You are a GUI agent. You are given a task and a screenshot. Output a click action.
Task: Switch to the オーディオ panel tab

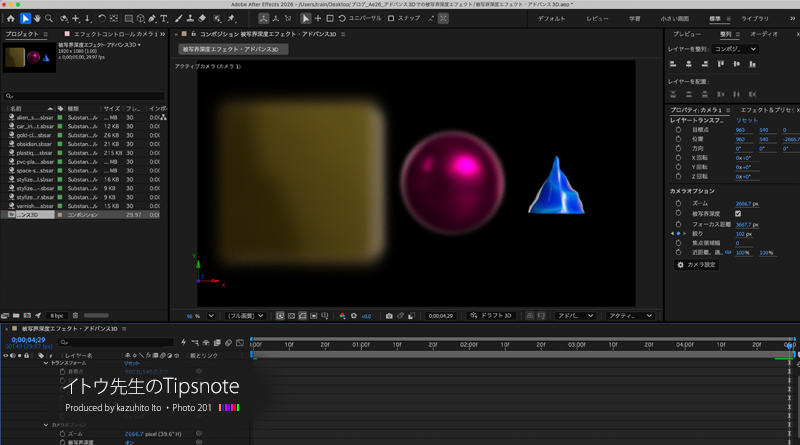[764, 34]
